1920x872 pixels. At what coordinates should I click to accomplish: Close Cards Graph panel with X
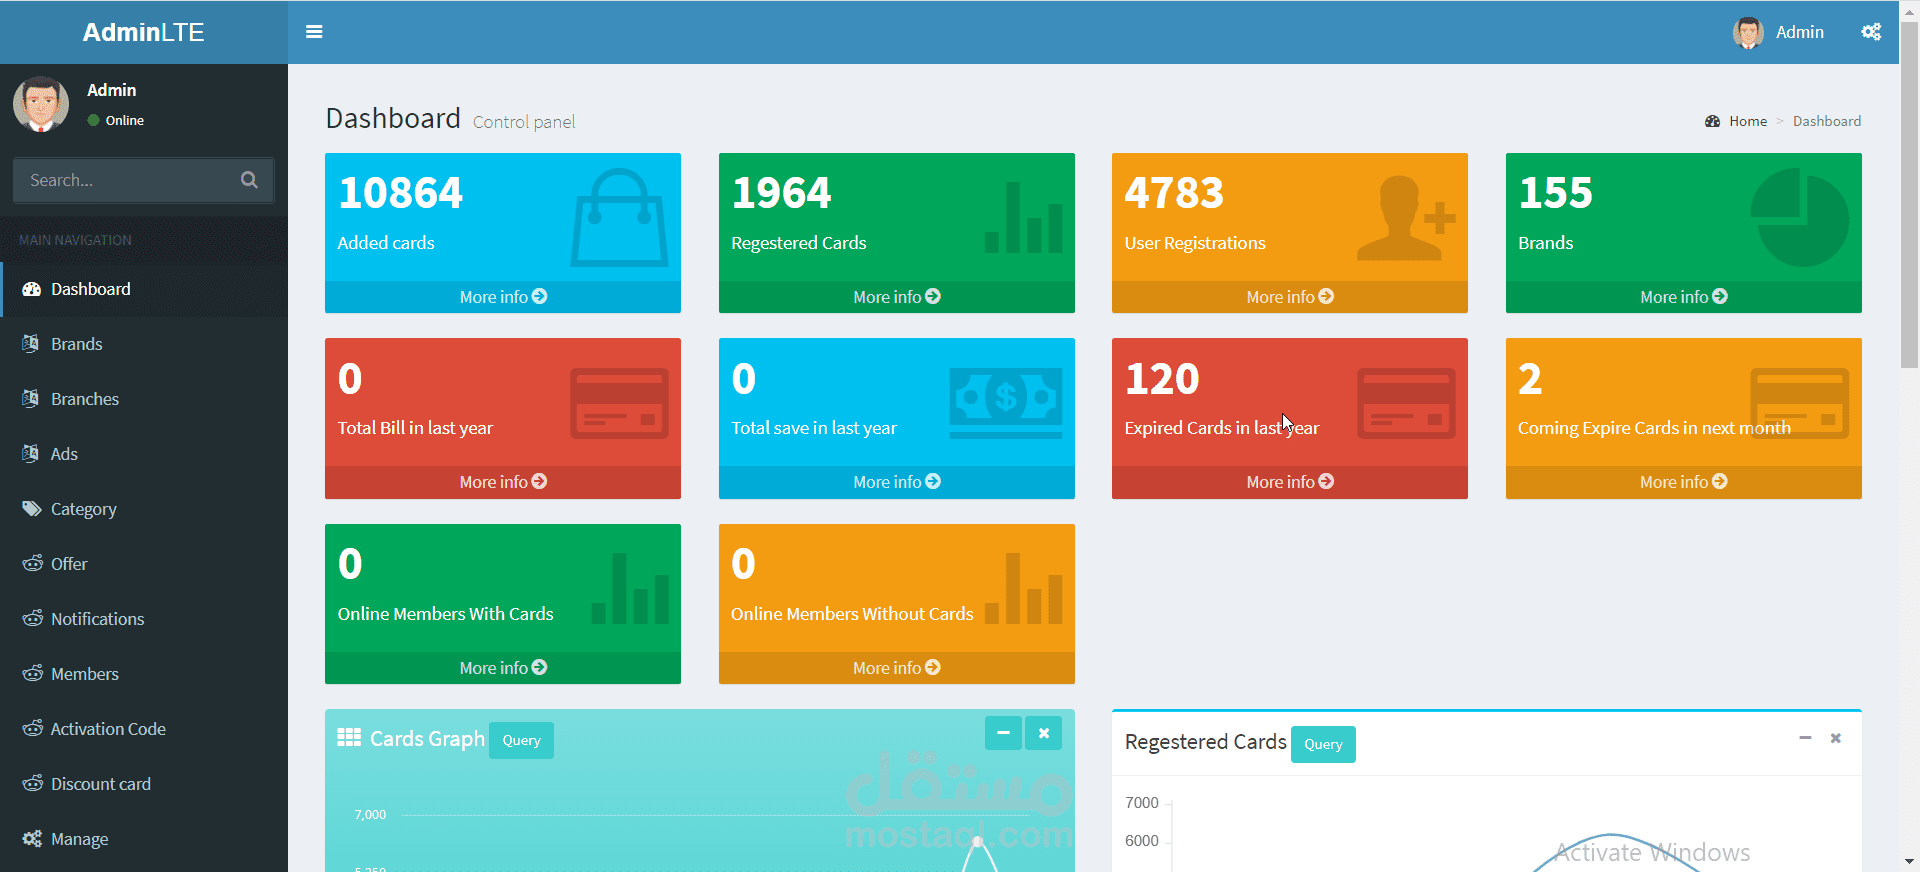tap(1043, 733)
